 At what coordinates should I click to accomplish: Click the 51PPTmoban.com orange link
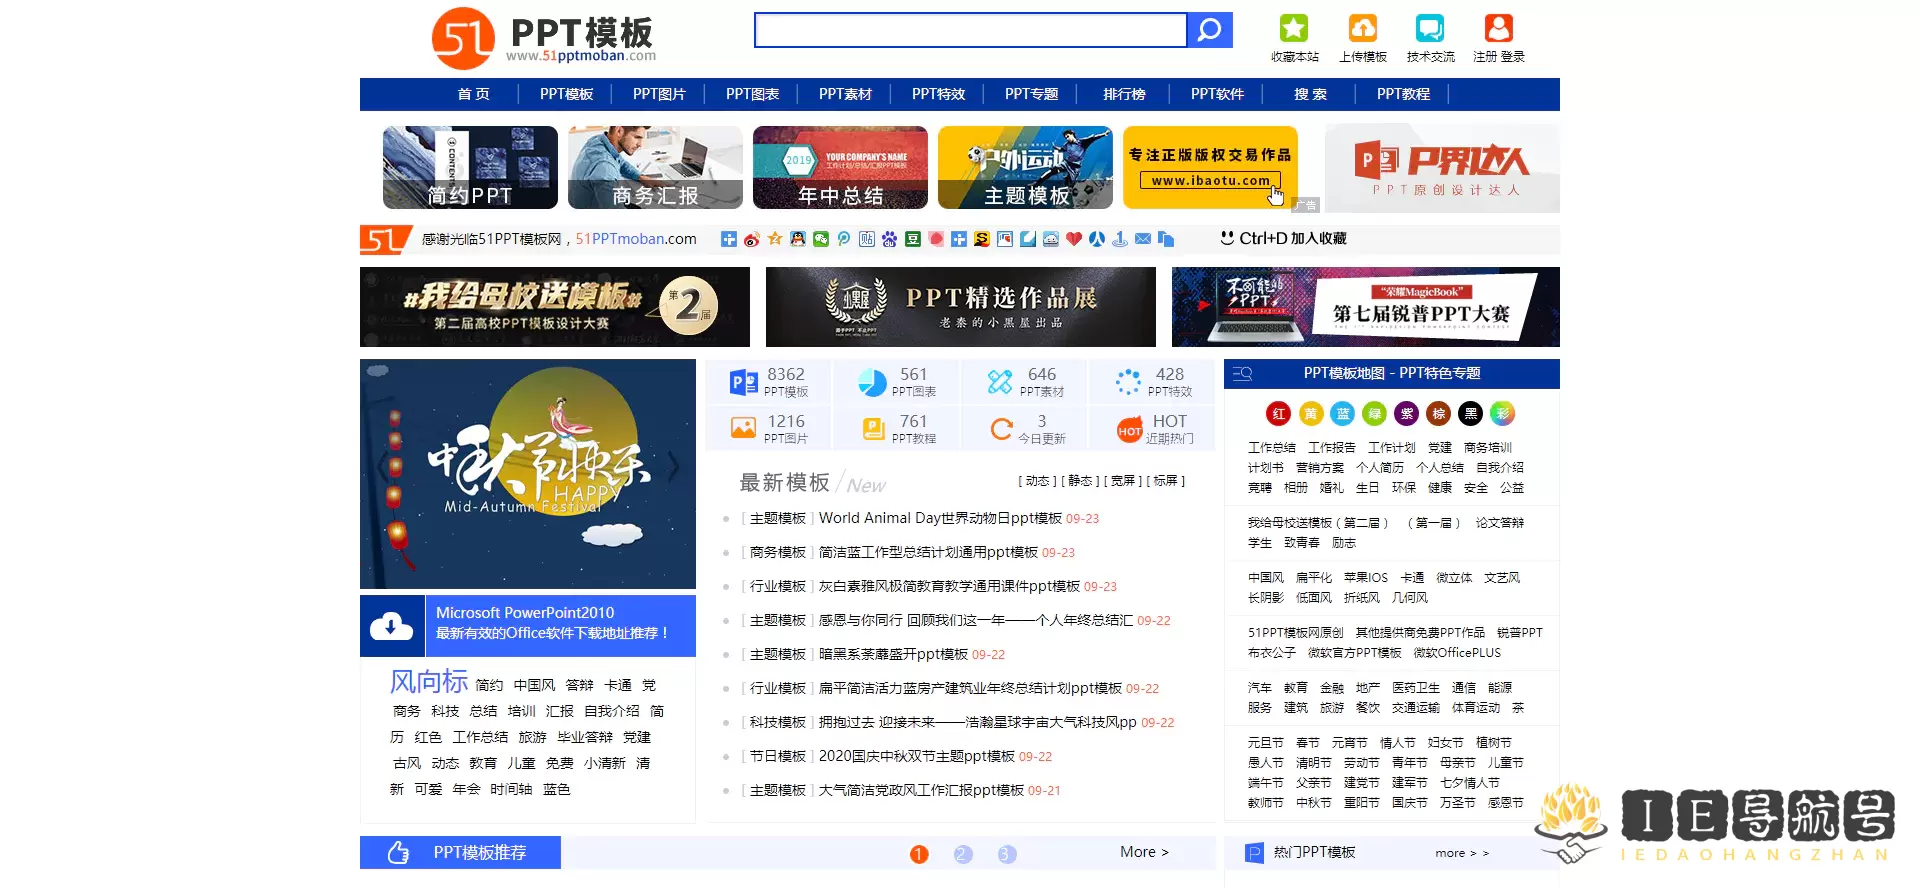[x=636, y=239]
